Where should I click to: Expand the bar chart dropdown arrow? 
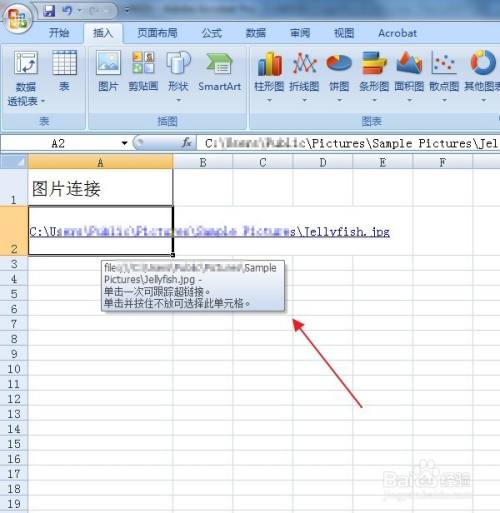click(x=374, y=100)
